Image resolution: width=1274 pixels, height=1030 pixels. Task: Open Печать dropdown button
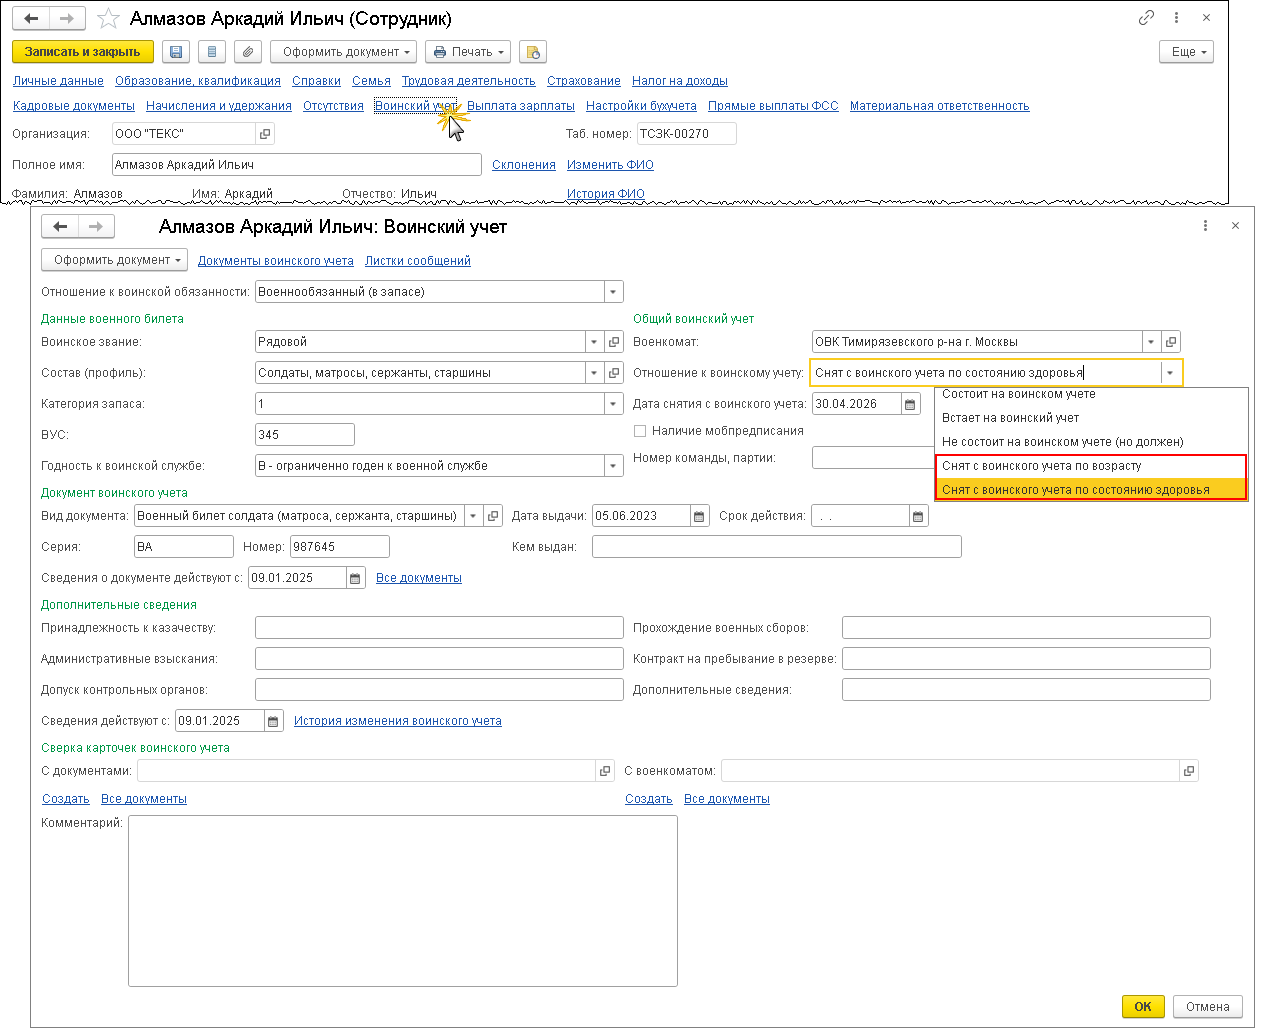point(468,52)
